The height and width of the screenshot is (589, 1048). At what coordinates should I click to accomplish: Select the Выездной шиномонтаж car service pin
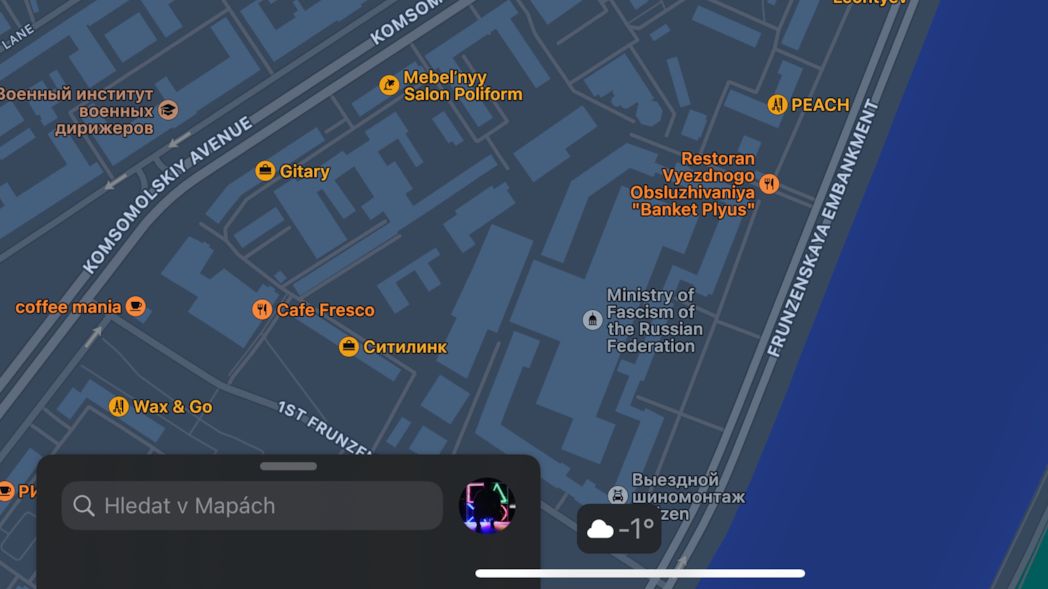click(618, 496)
